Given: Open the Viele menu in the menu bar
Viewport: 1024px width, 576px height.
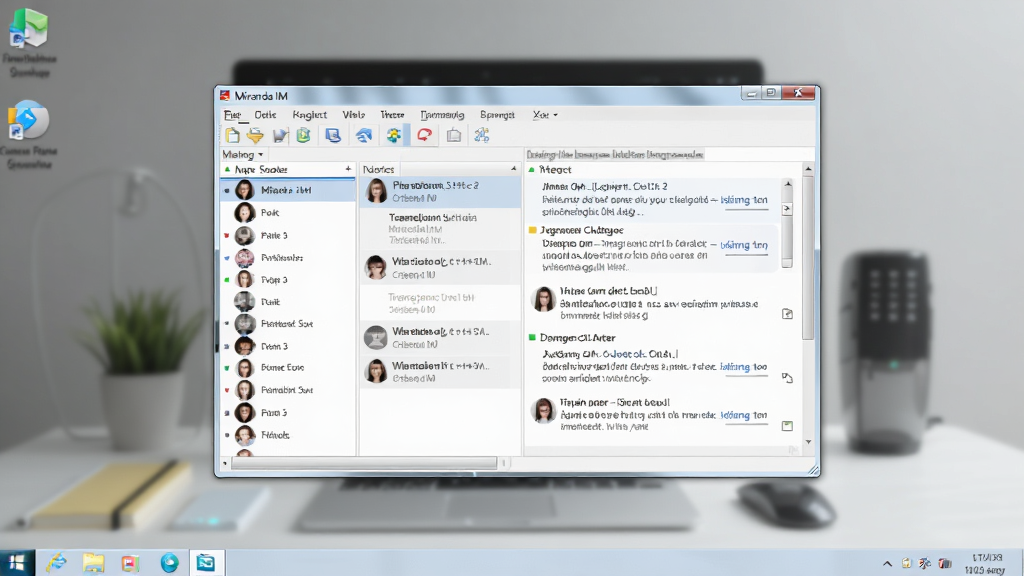Looking at the screenshot, I should (x=353, y=115).
